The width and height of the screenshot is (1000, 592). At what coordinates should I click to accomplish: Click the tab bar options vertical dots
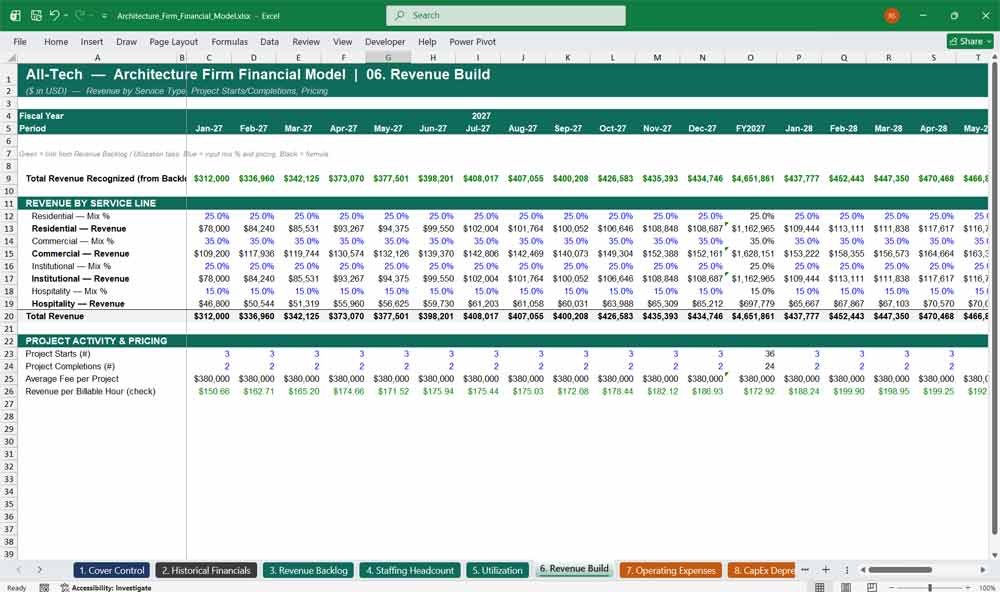(x=847, y=570)
